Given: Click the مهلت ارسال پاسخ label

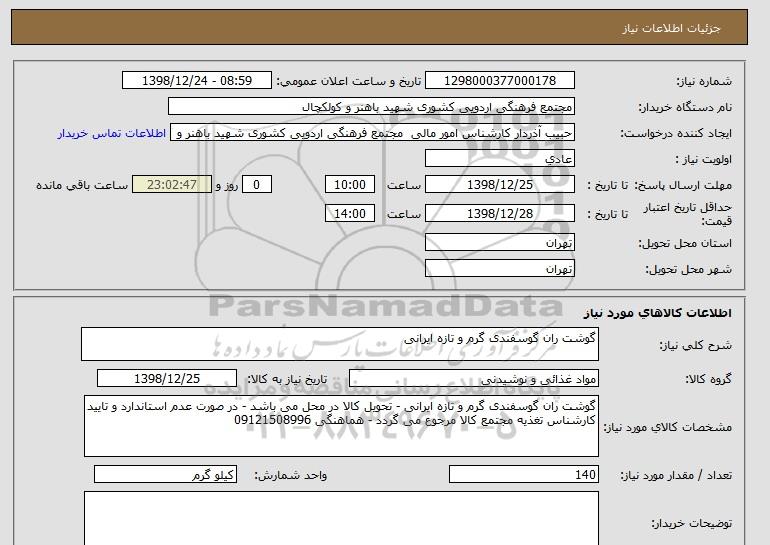Looking at the screenshot, I should pos(683,186).
